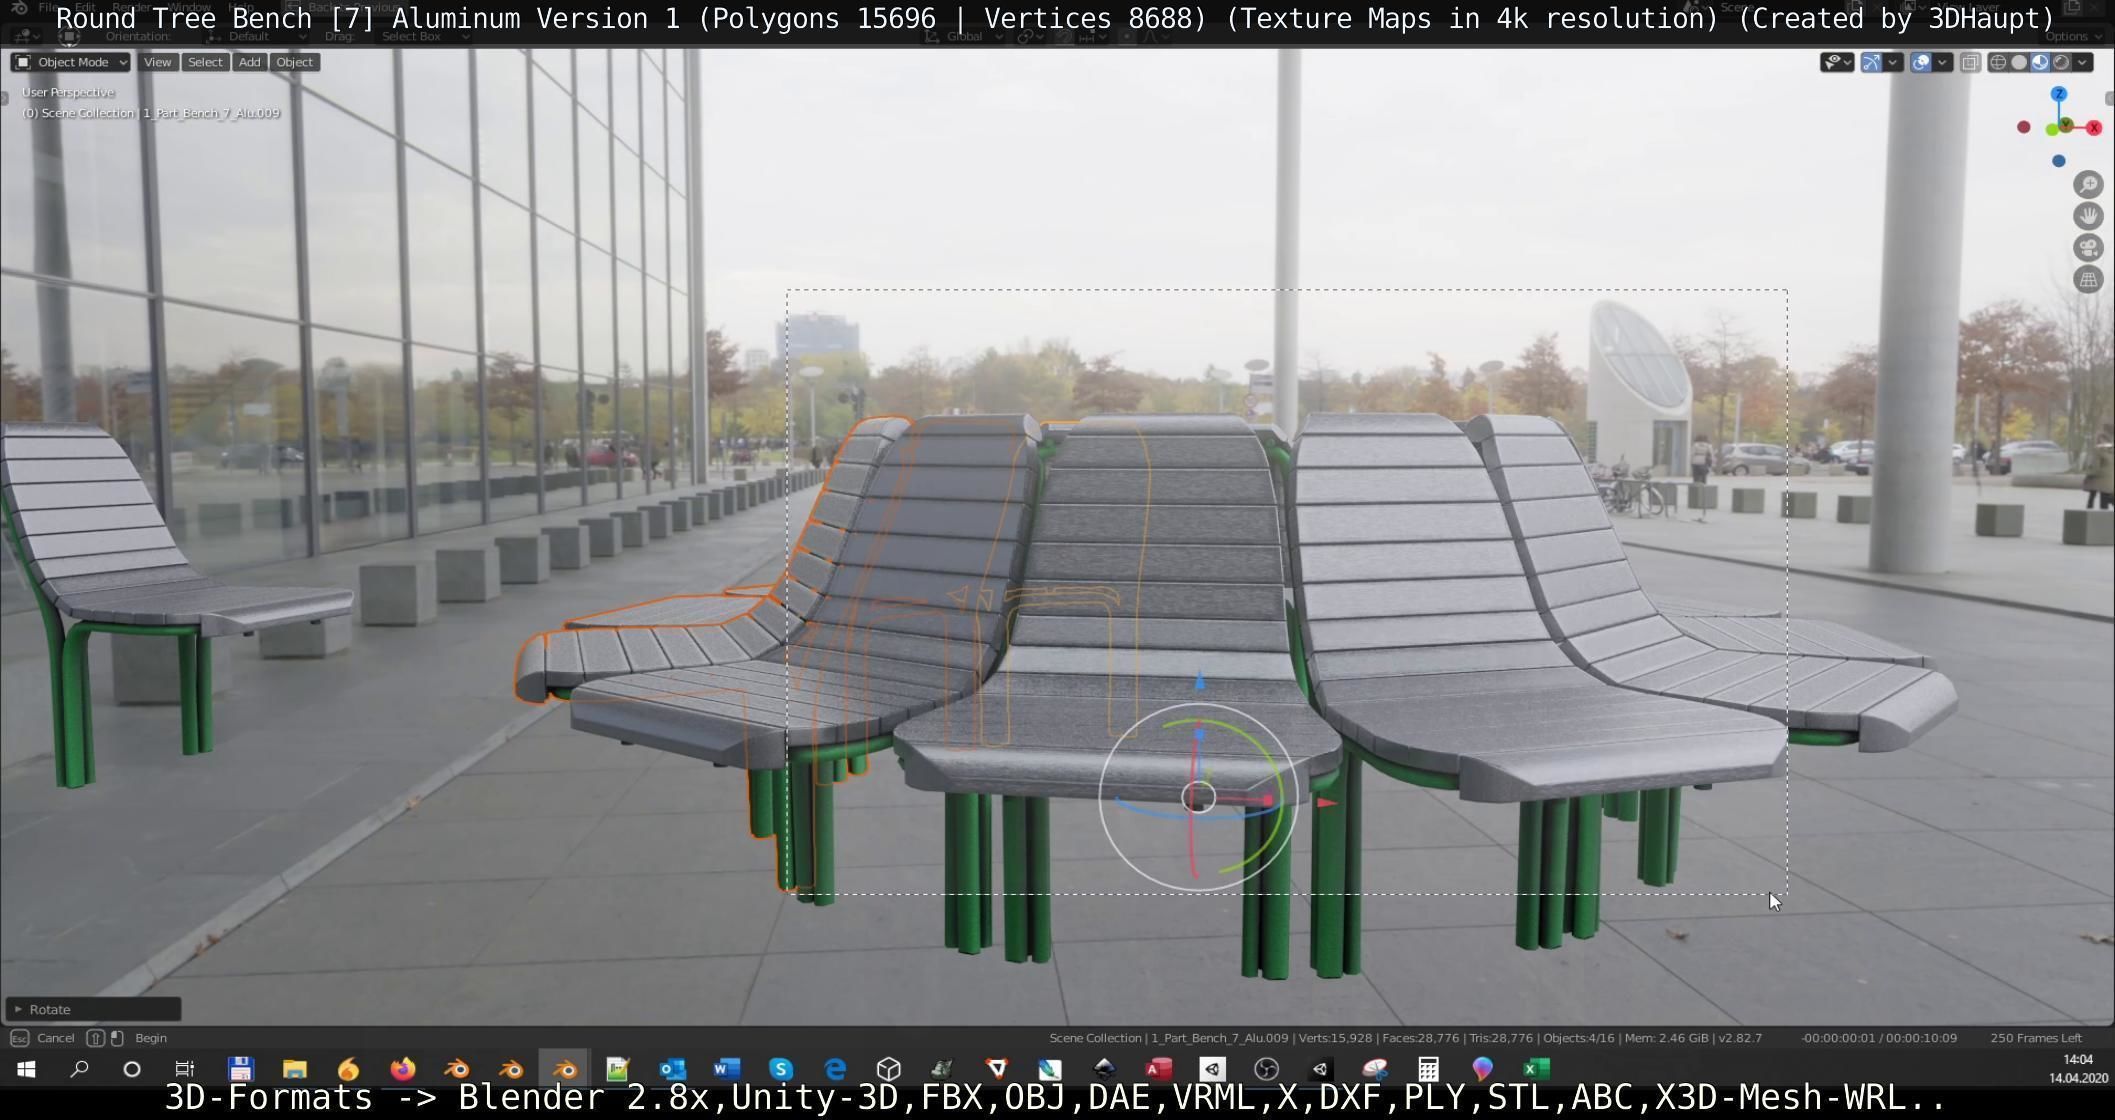
Task: Switch perspective/orthographic with grid icon
Action: pyautogui.click(x=2088, y=280)
